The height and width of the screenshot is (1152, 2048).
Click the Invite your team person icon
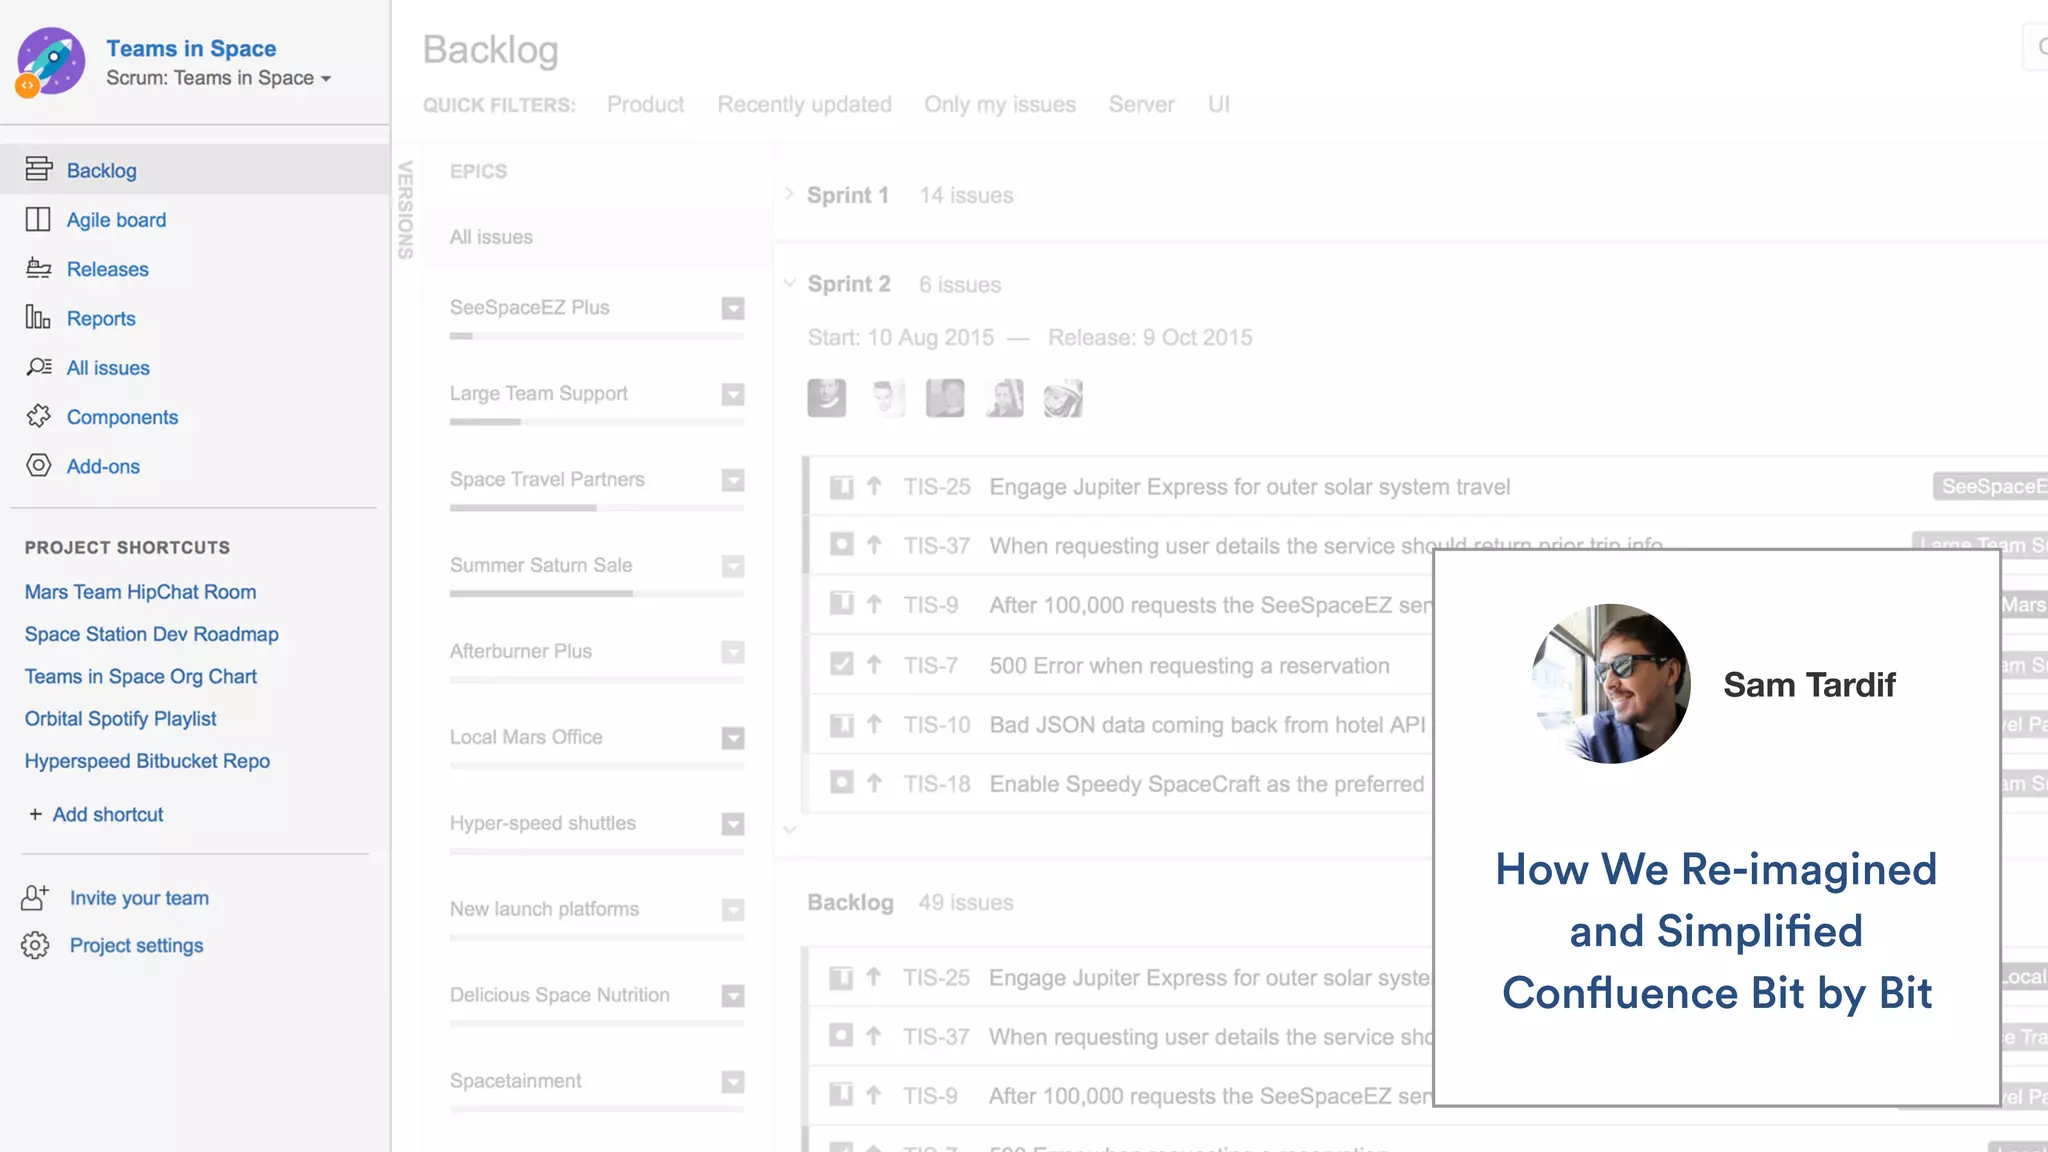click(x=35, y=897)
